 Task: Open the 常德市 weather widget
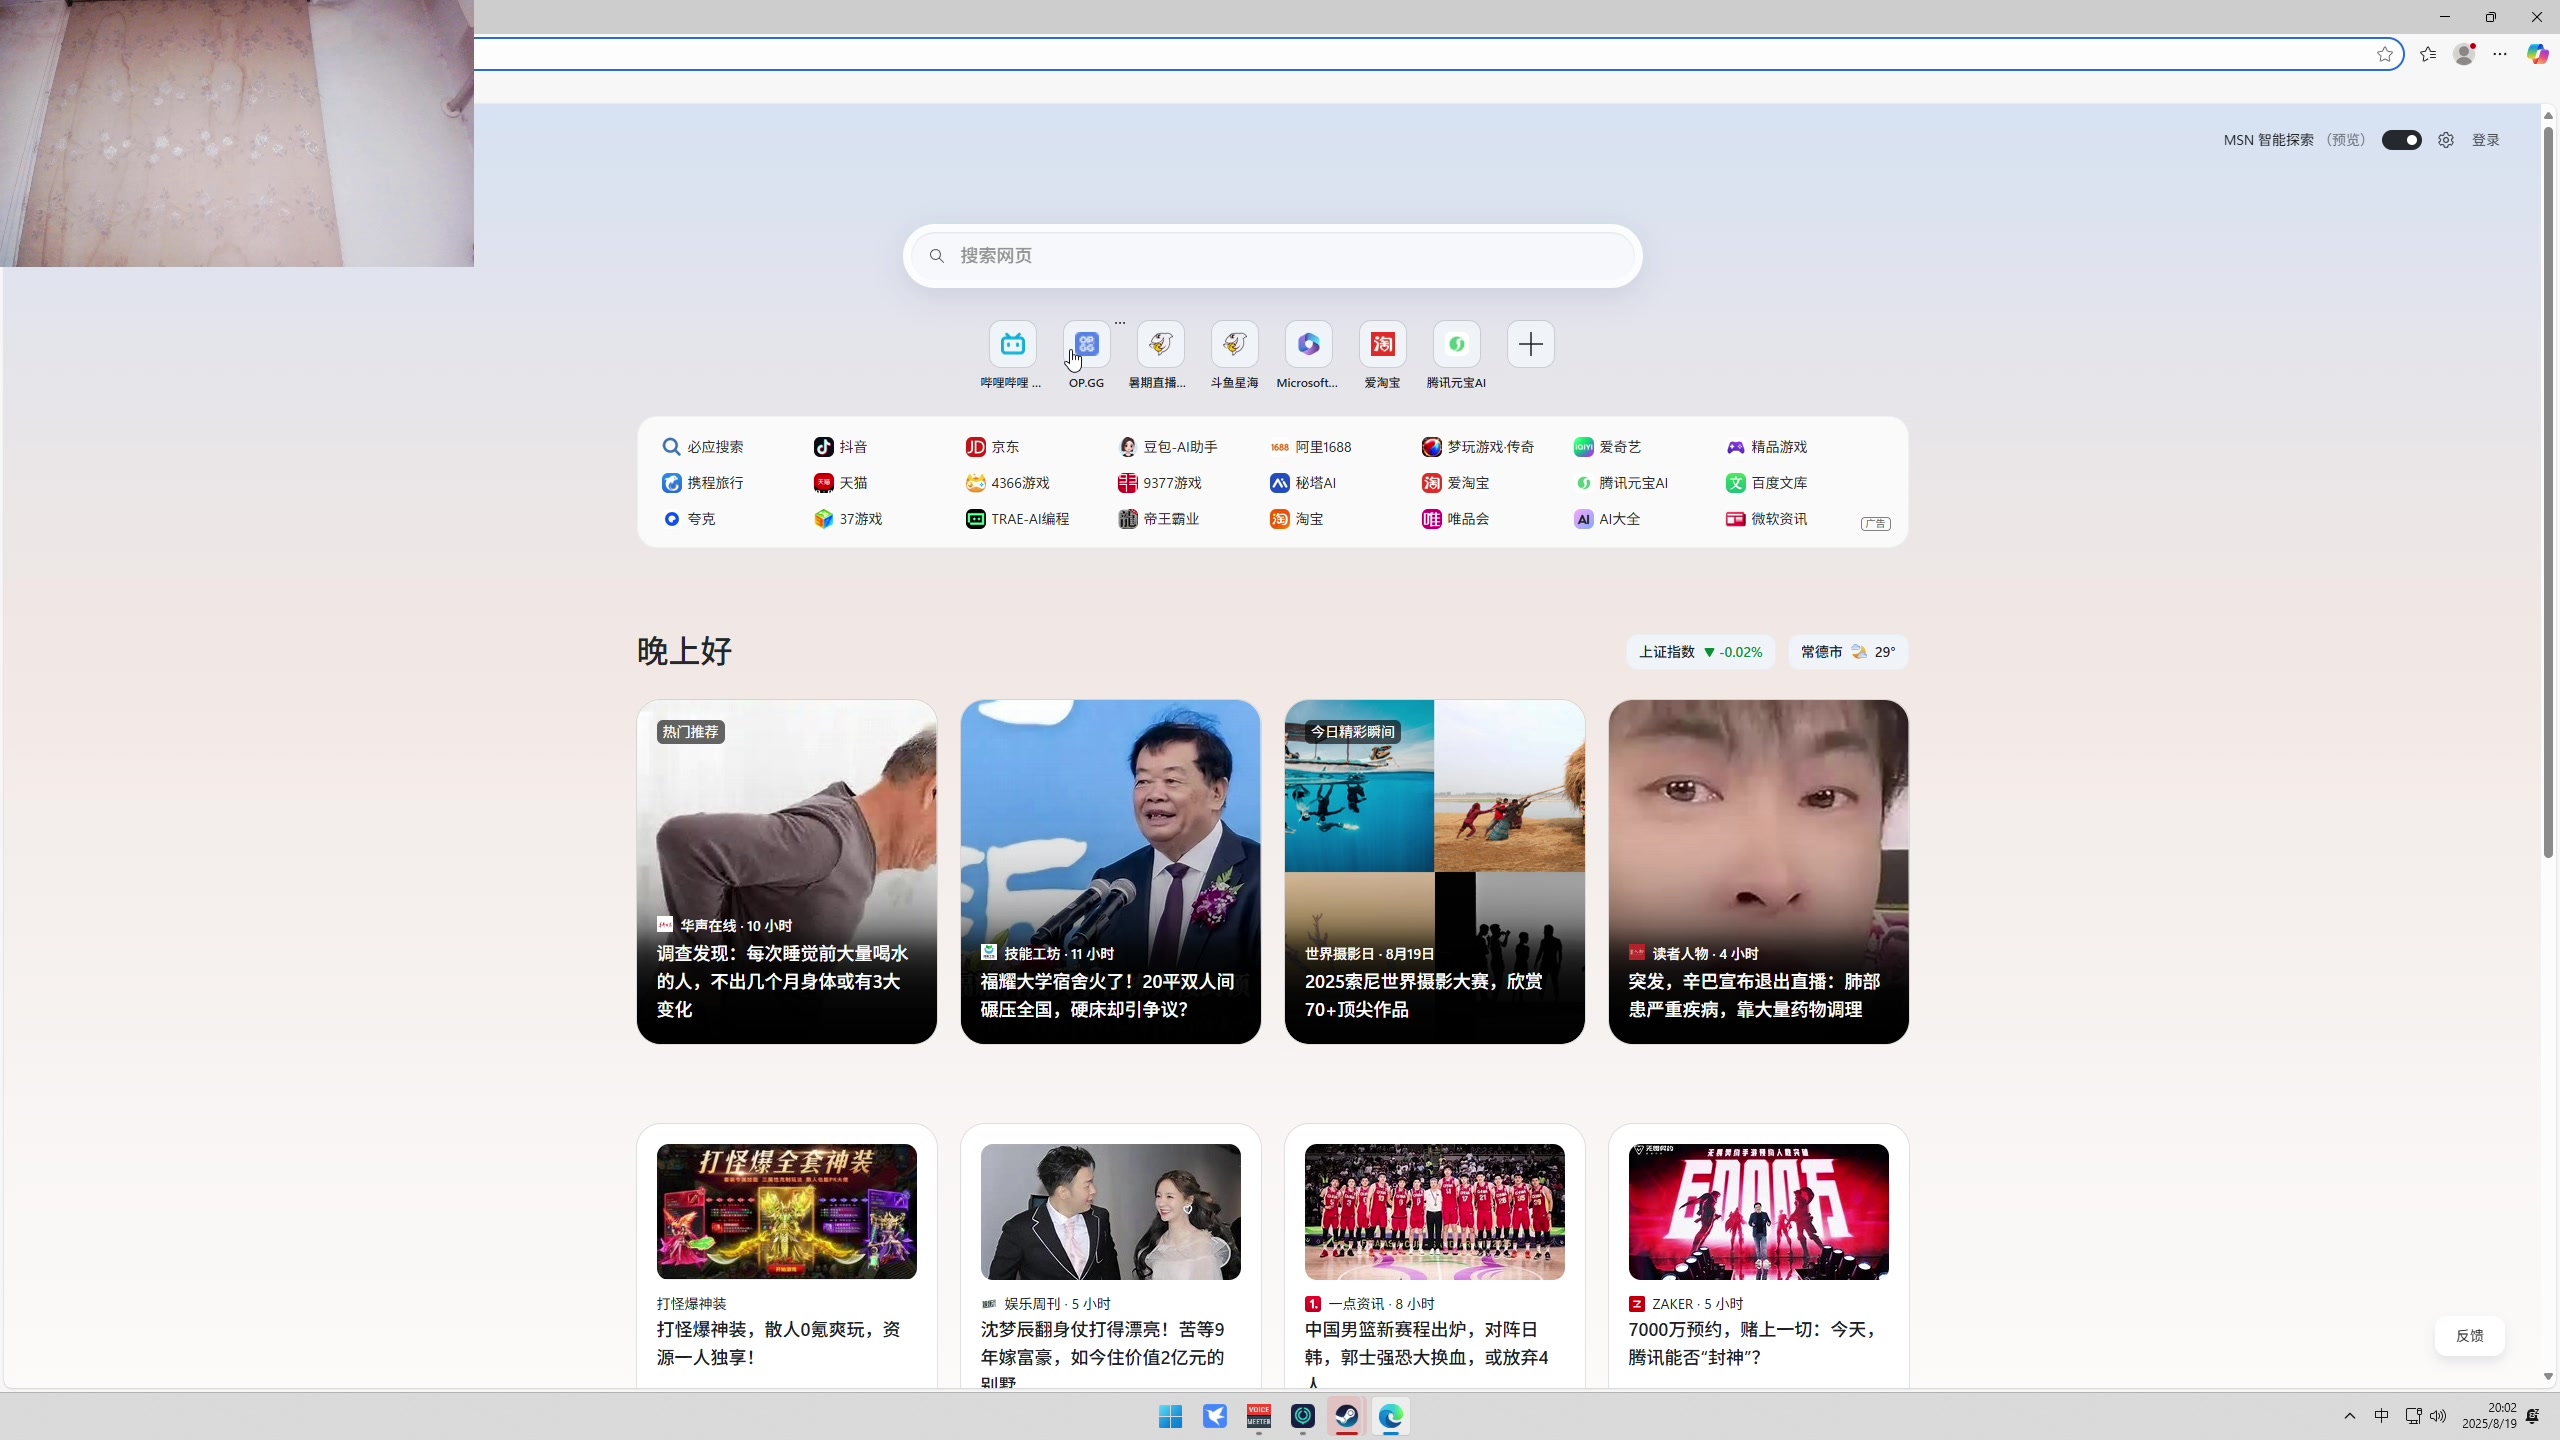tap(1847, 652)
